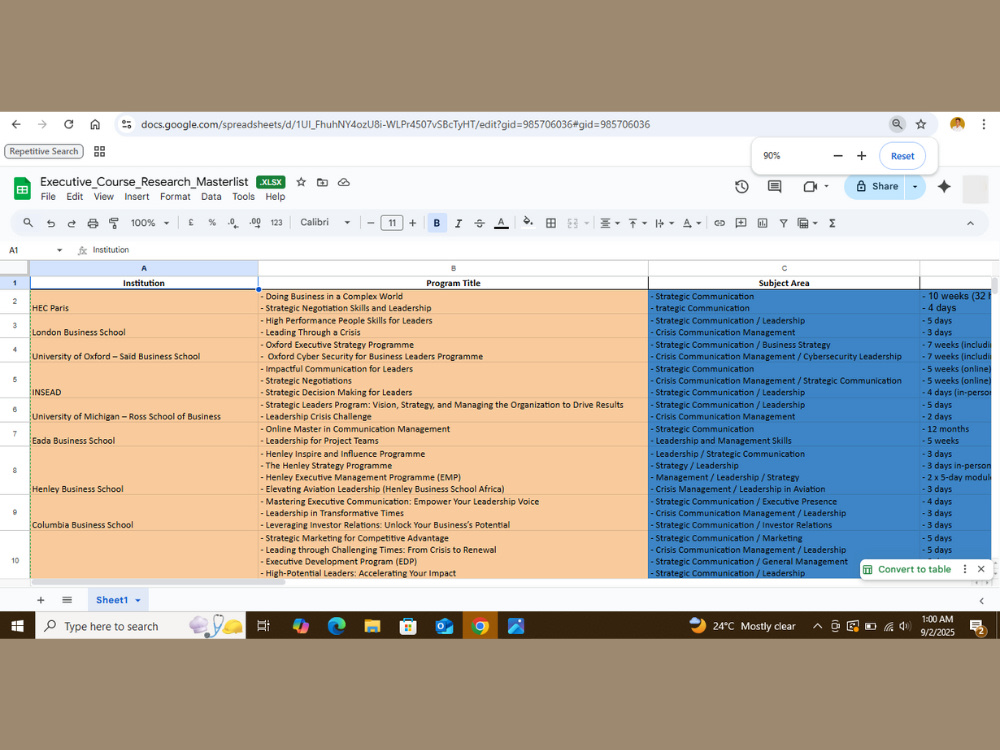The width and height of the screenshot is (1000, 750).
Task: Open the Insert menu
Action: [x=136, y=196]
